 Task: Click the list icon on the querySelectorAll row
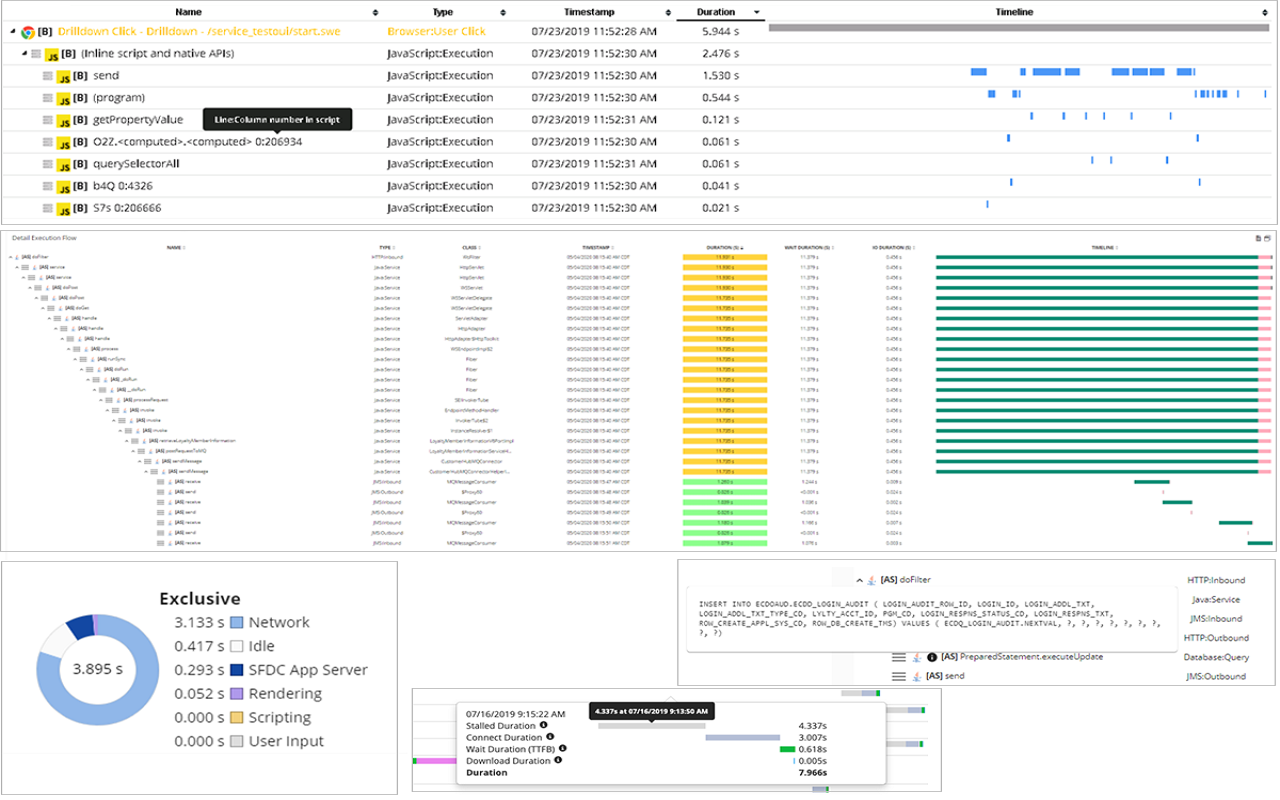45,163
